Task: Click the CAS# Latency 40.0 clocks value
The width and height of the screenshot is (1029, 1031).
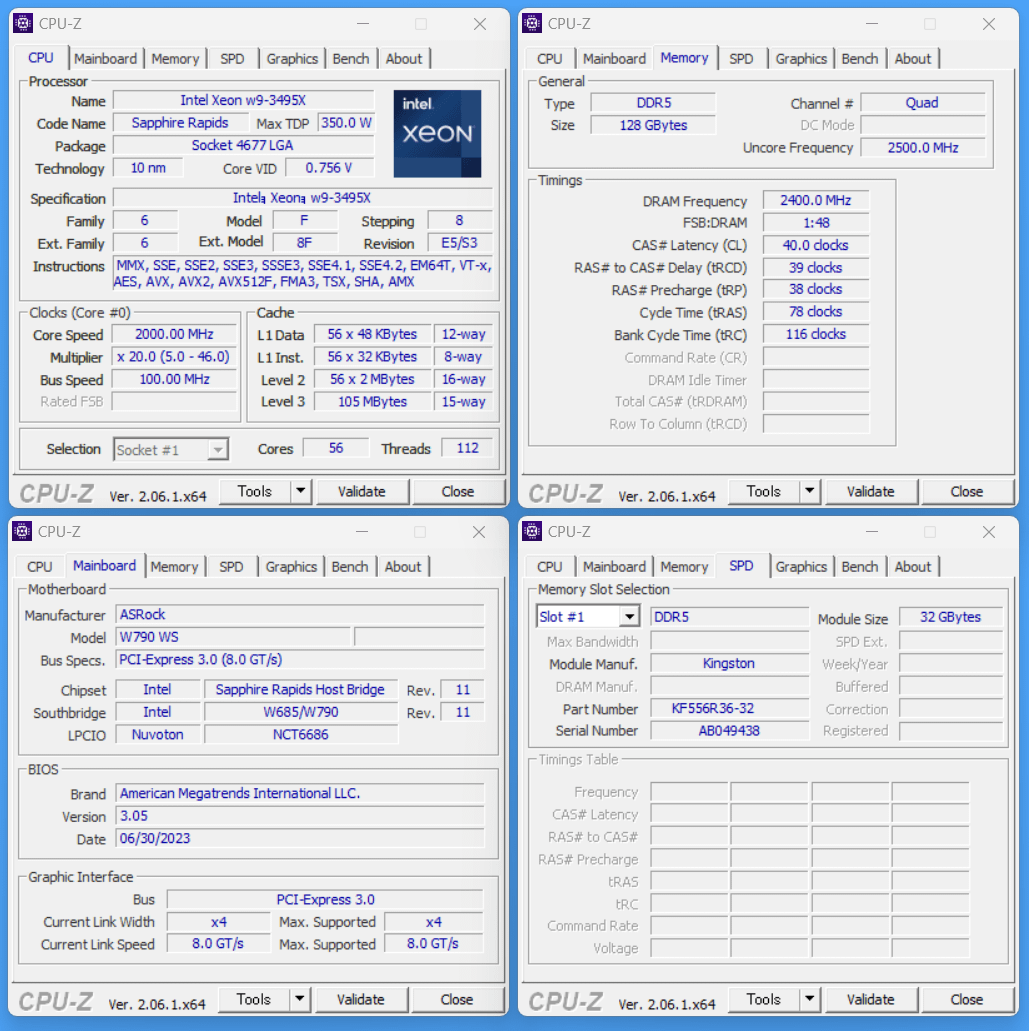Action: coord(815,245)
